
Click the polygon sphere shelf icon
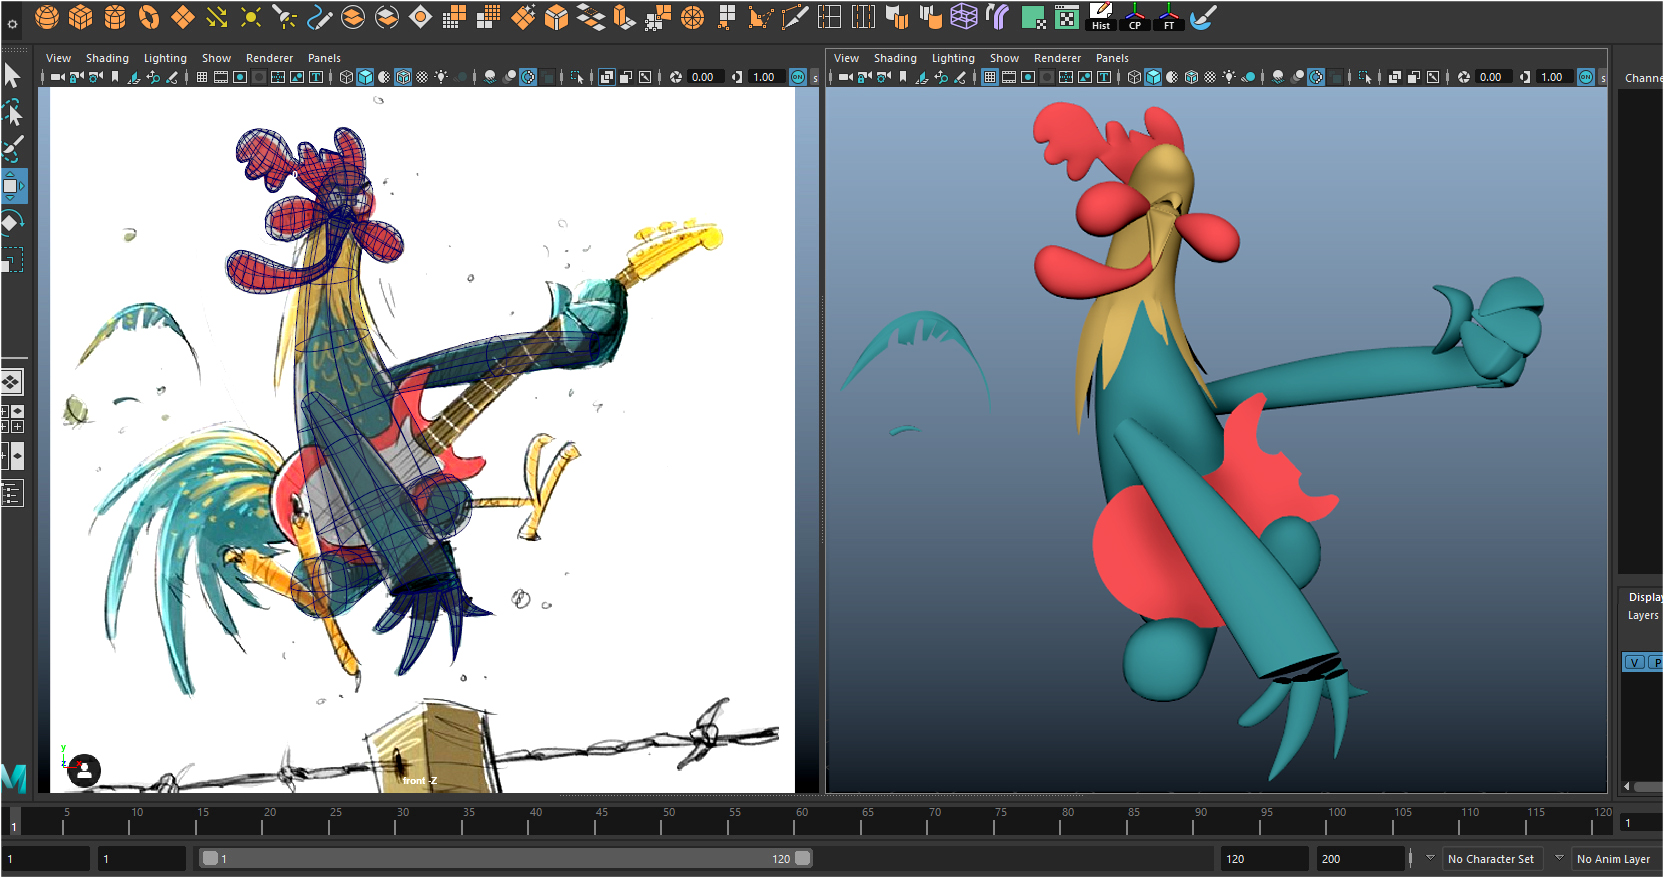[47, 17]
